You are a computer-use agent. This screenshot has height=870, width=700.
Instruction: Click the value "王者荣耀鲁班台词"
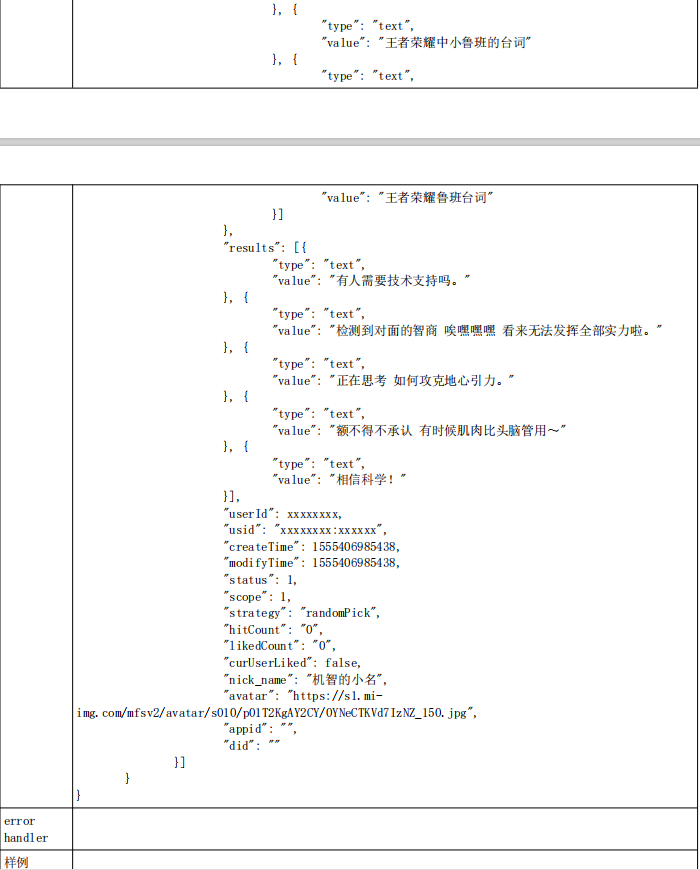(x=436, y=198)
